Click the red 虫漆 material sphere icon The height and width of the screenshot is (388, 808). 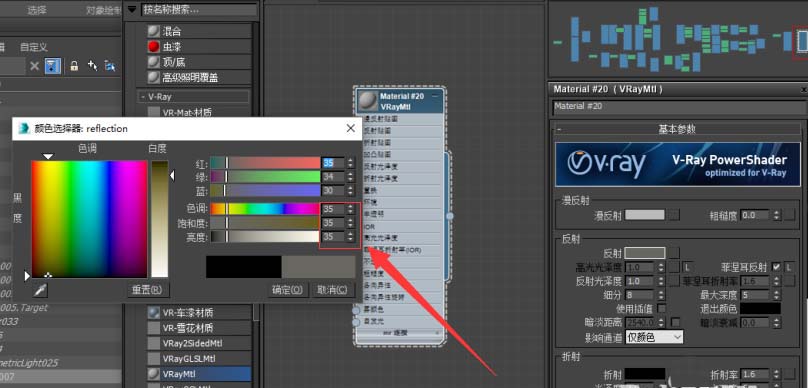(x=154, y=47)
